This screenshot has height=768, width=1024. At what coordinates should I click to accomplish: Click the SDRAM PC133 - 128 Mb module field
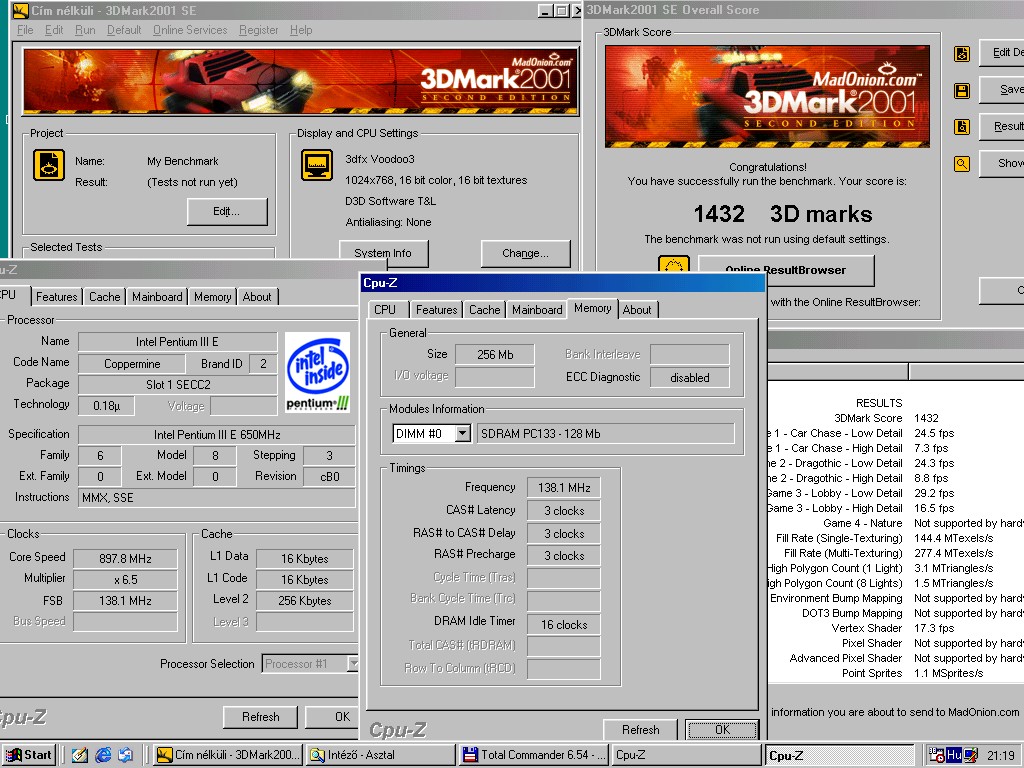pos(606,434)
